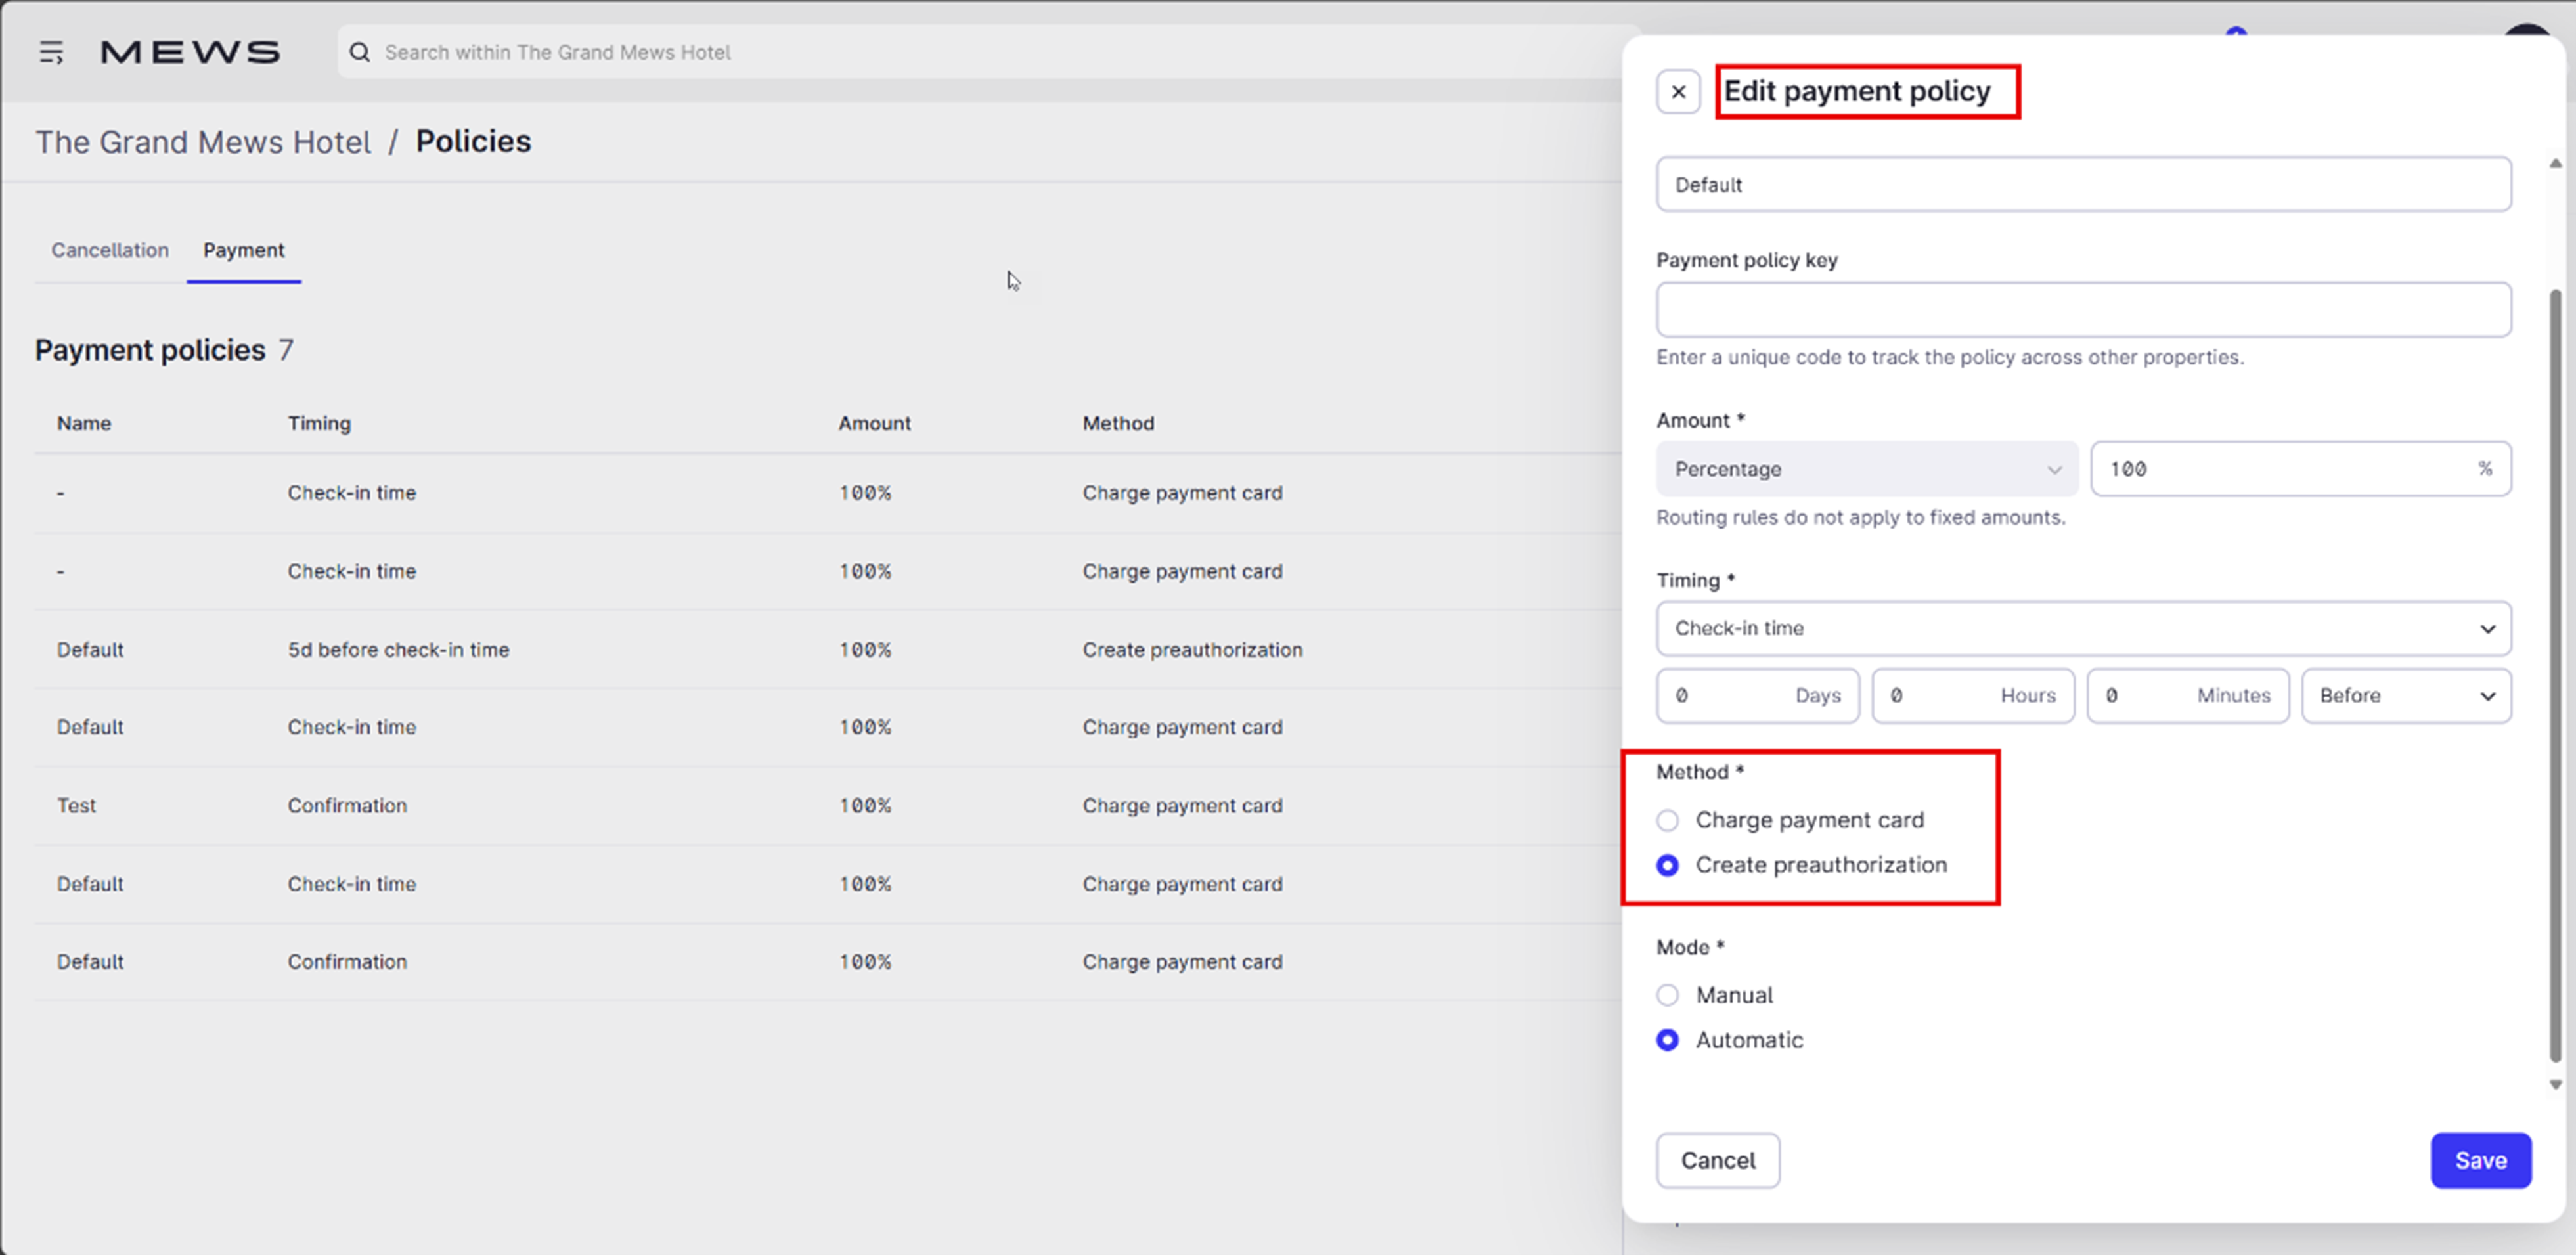Switch to the Payment tab
The image size is (2576, 1255).
point(244,250)
